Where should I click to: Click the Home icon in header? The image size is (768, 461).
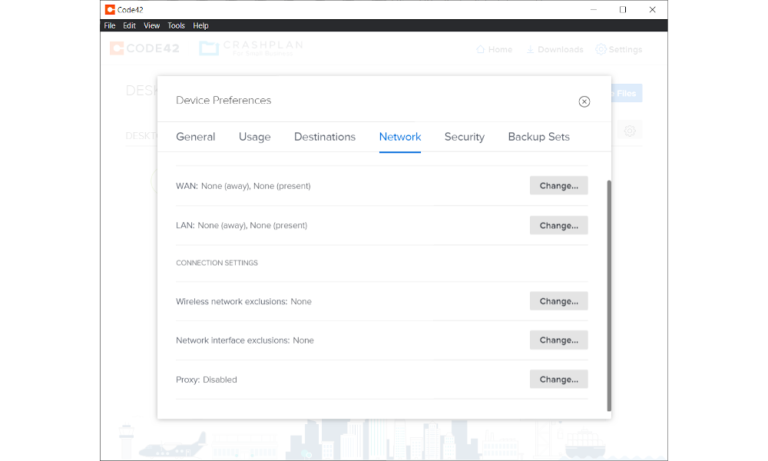point(480,49)
